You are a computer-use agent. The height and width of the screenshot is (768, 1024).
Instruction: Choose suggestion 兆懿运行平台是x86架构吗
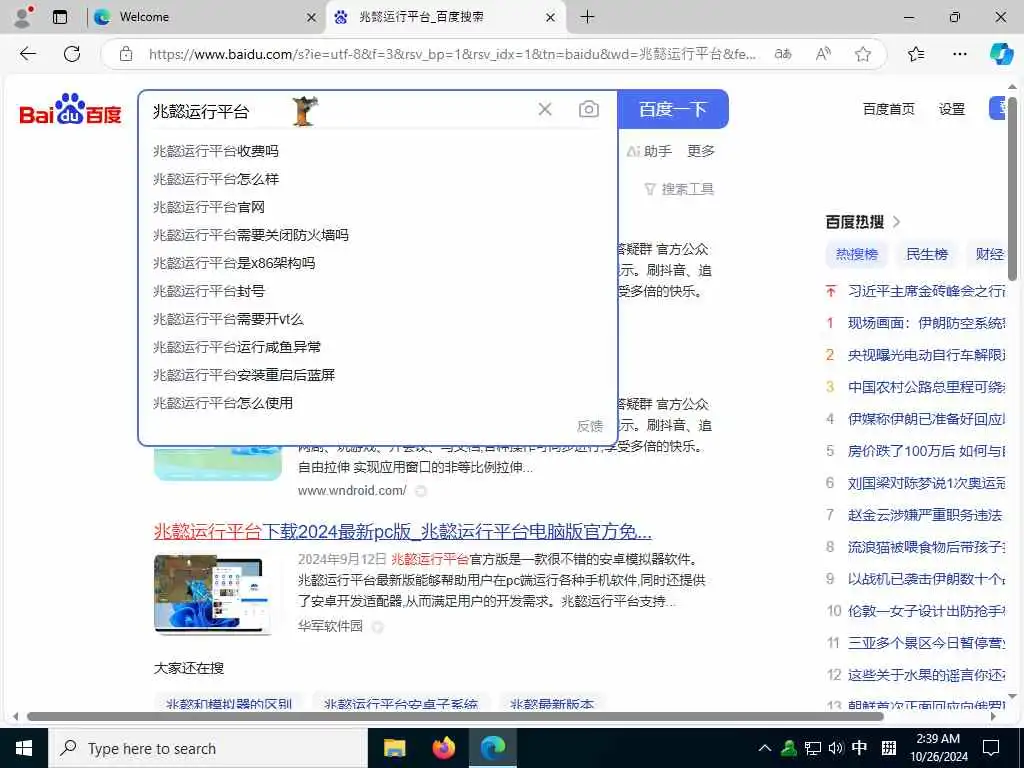(x=378, y=263)
